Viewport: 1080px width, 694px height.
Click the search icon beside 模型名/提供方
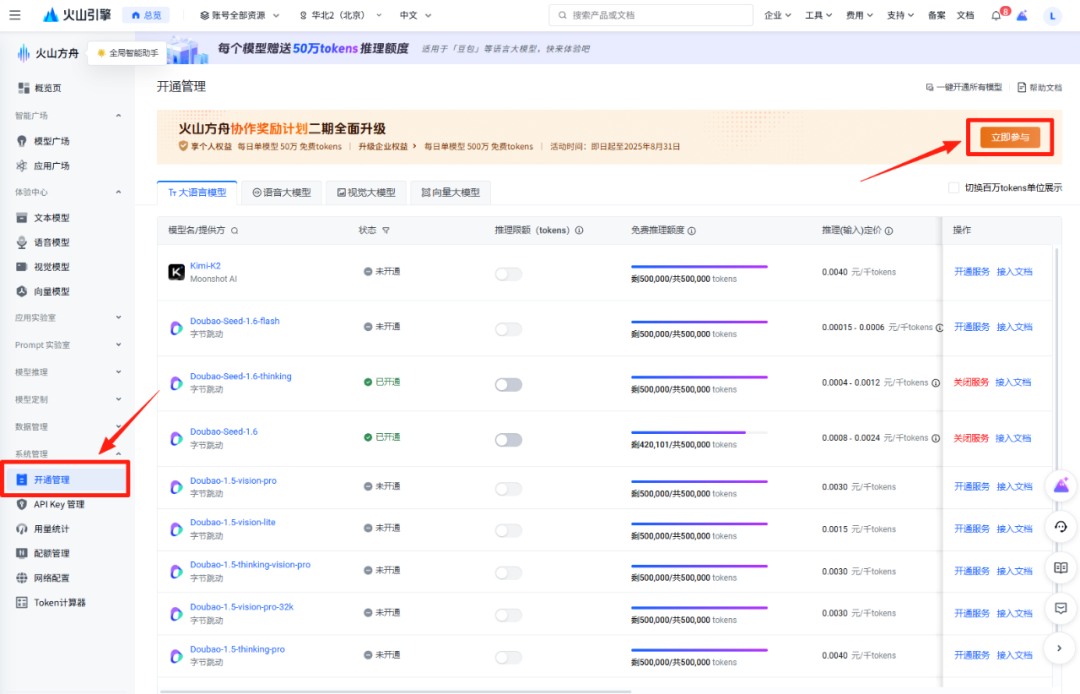[x=235, y=231]
